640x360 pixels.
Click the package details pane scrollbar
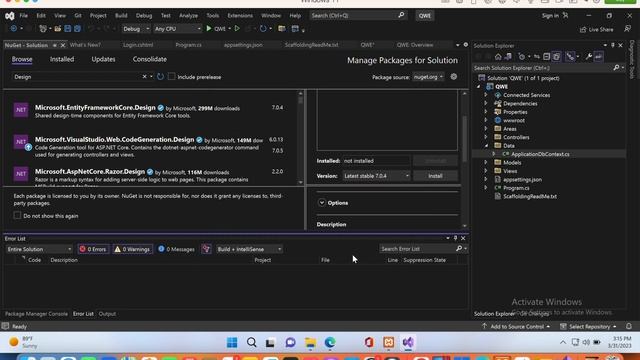464,159
